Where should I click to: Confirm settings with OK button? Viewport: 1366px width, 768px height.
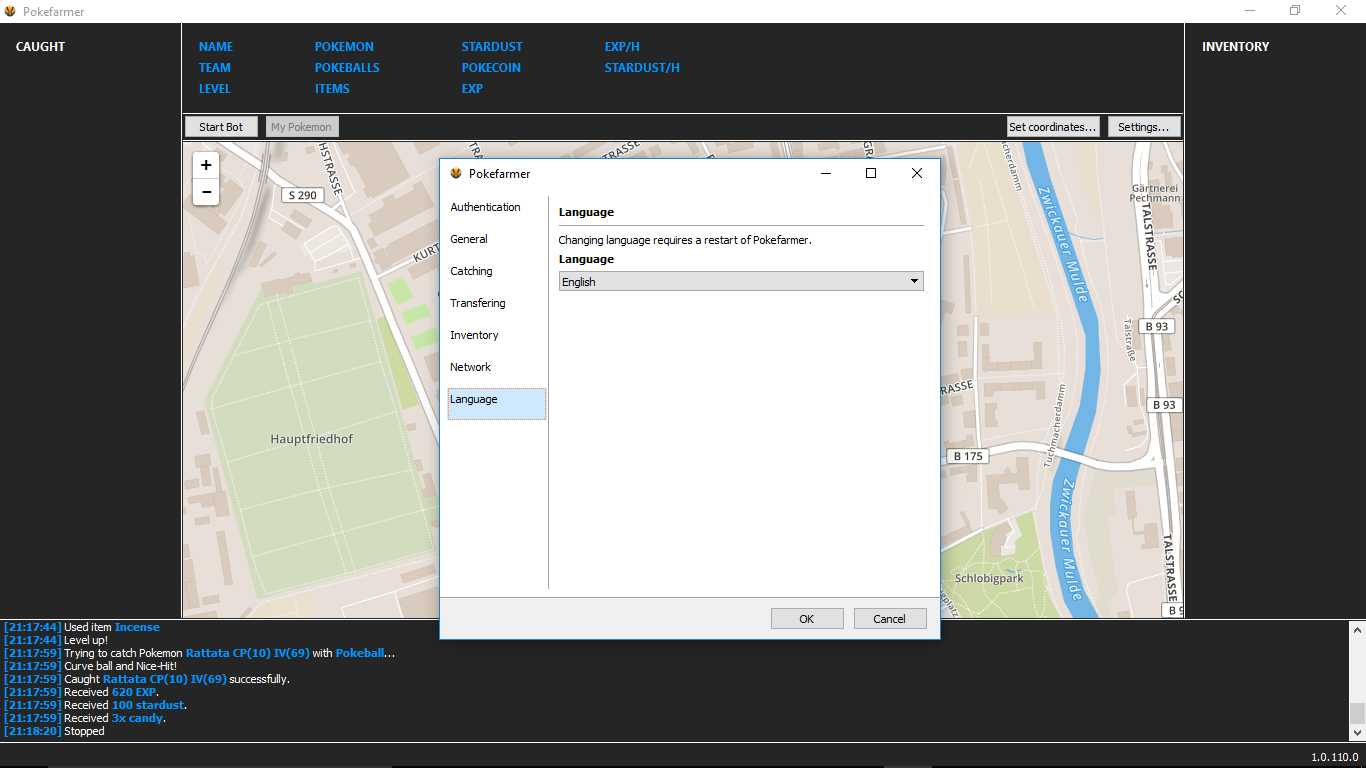point(807,619)
